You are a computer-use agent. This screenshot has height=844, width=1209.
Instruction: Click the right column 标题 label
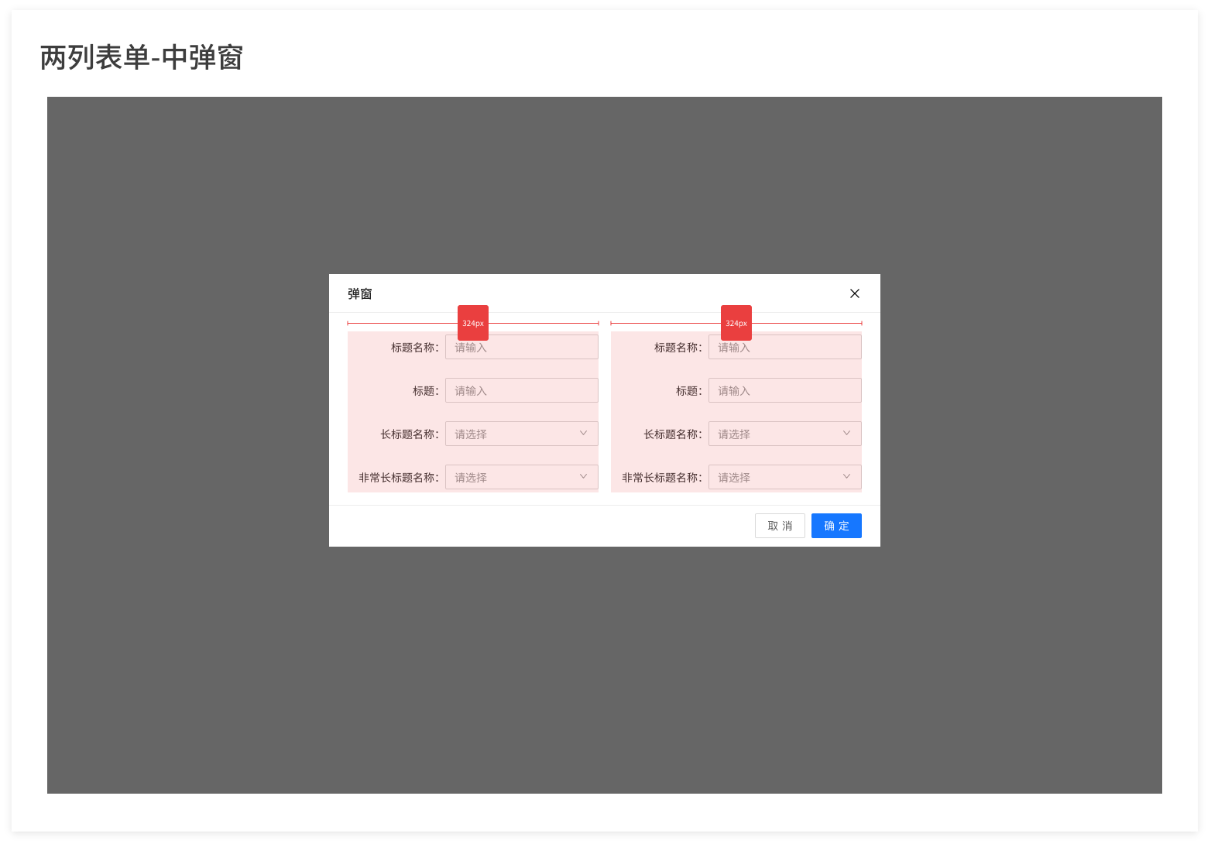click(x=688, y=391)
